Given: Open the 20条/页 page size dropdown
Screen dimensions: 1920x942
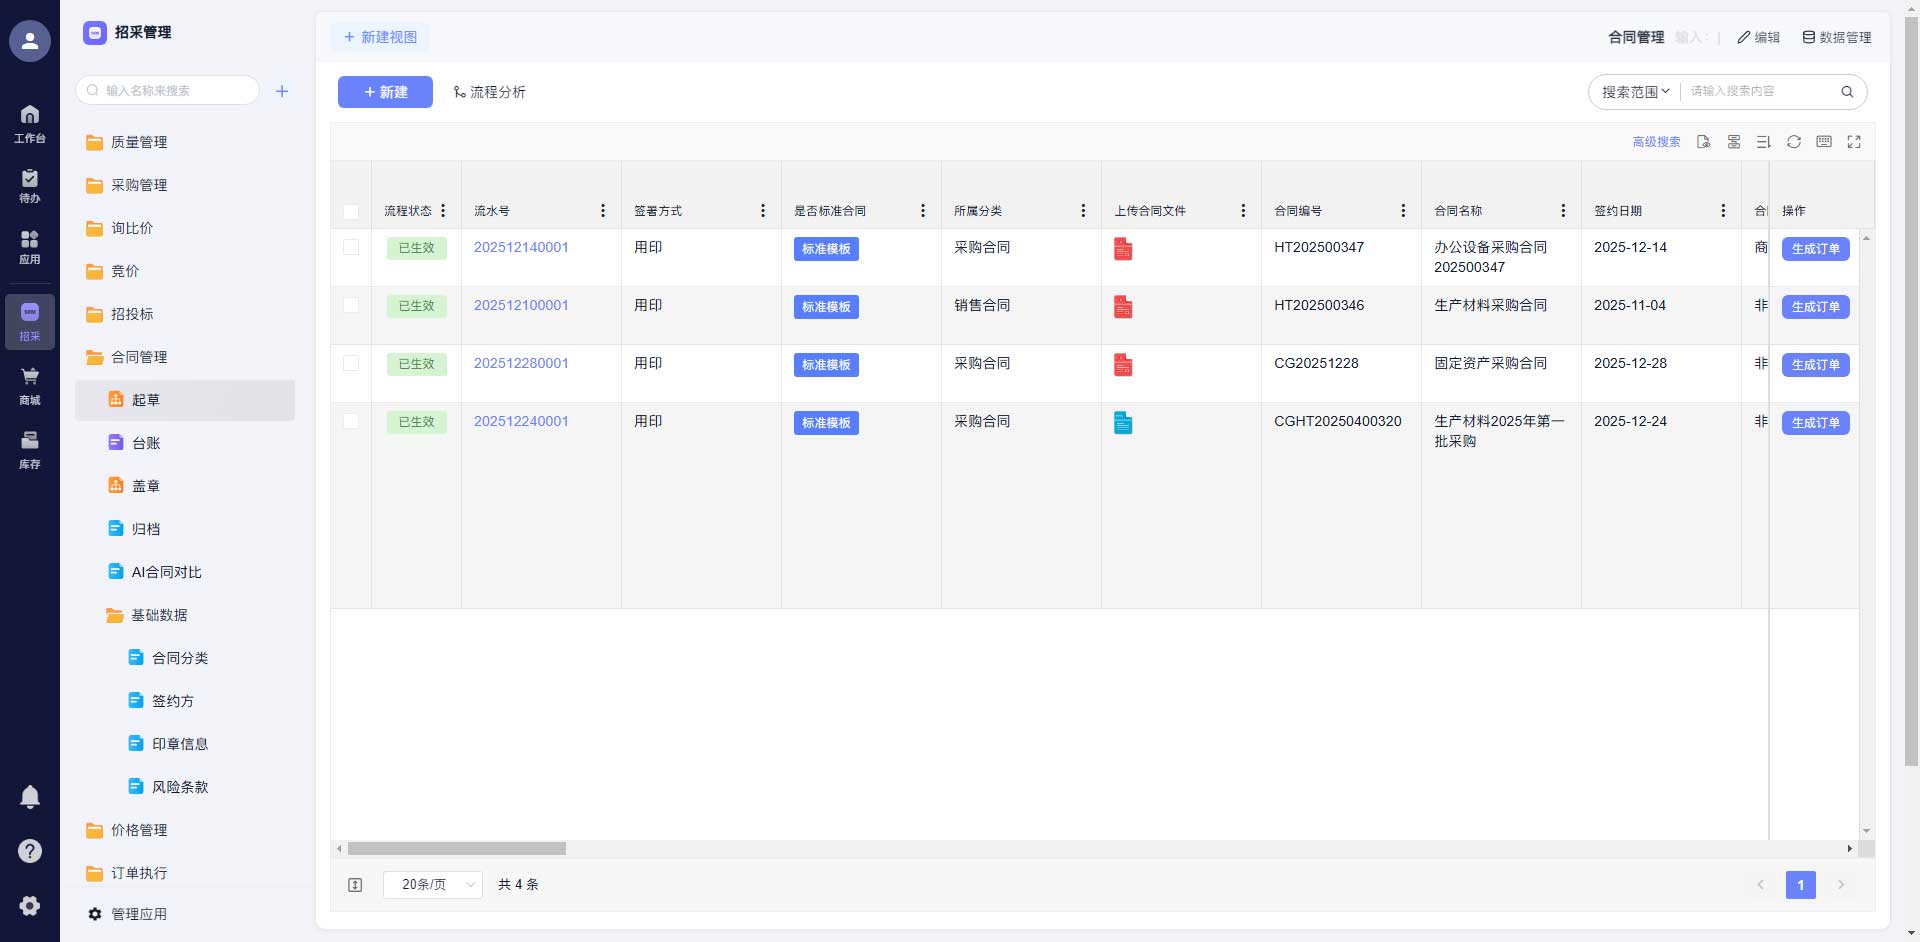Looking at the screenshot, I should [433, 885].
